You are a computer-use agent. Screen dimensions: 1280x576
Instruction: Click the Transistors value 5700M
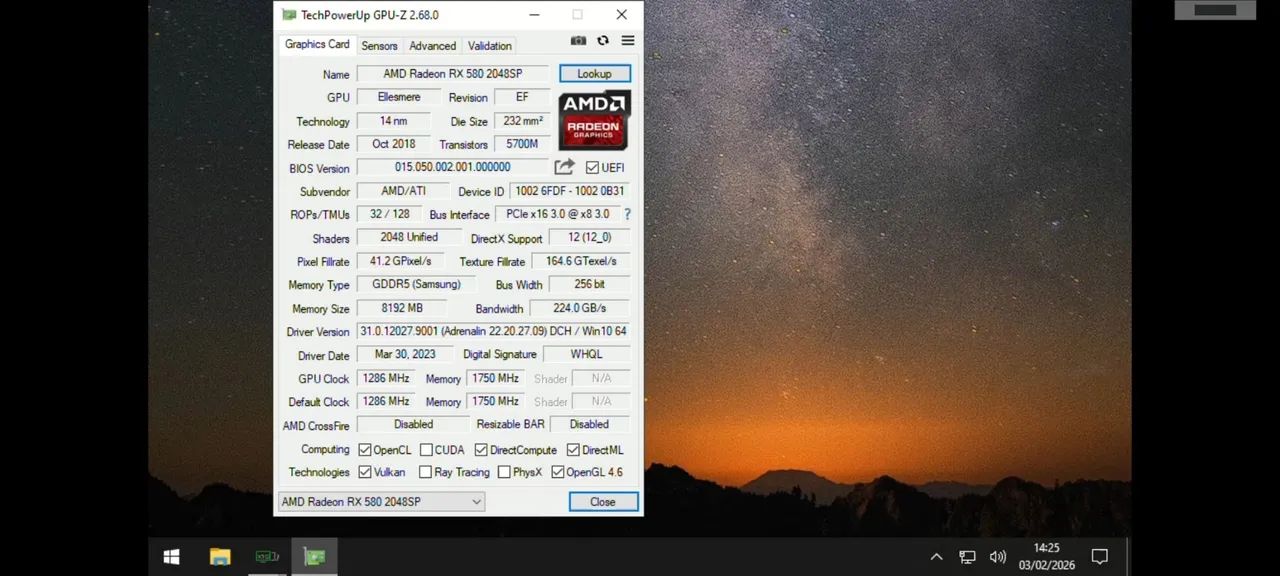pyautogui.click(x=522, y=144)
